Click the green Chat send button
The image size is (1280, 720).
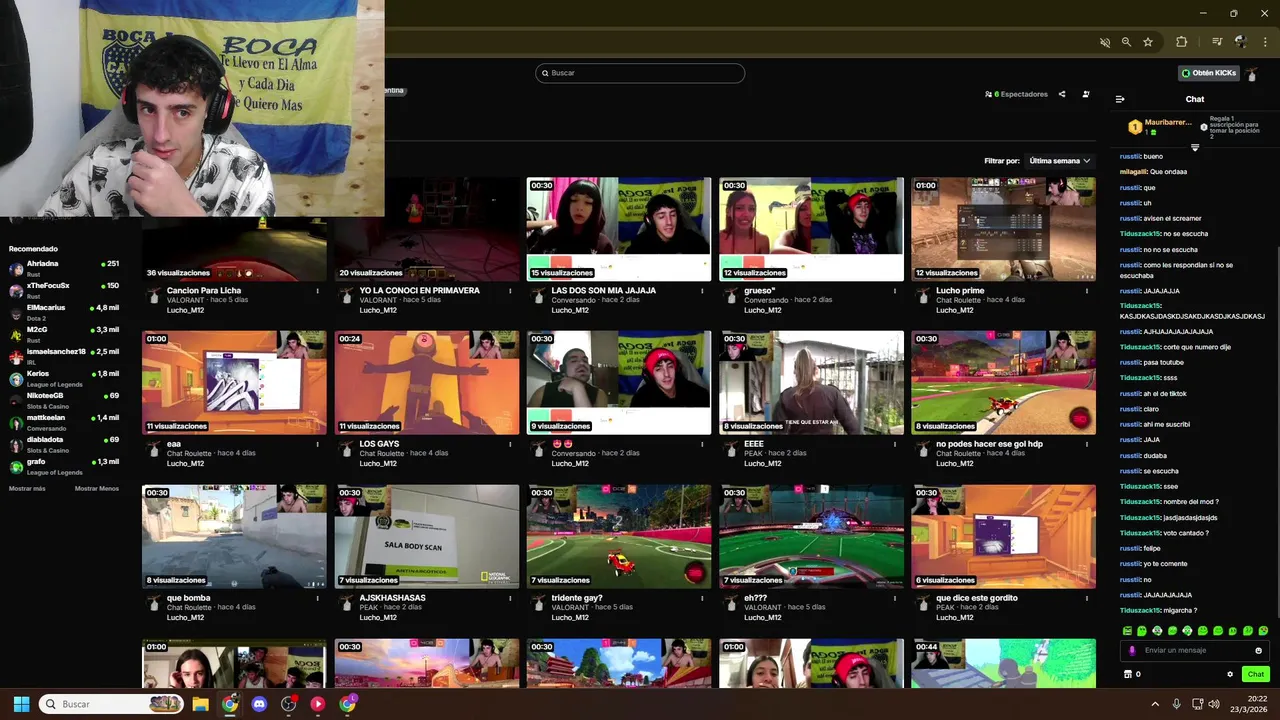(1256, 674)
